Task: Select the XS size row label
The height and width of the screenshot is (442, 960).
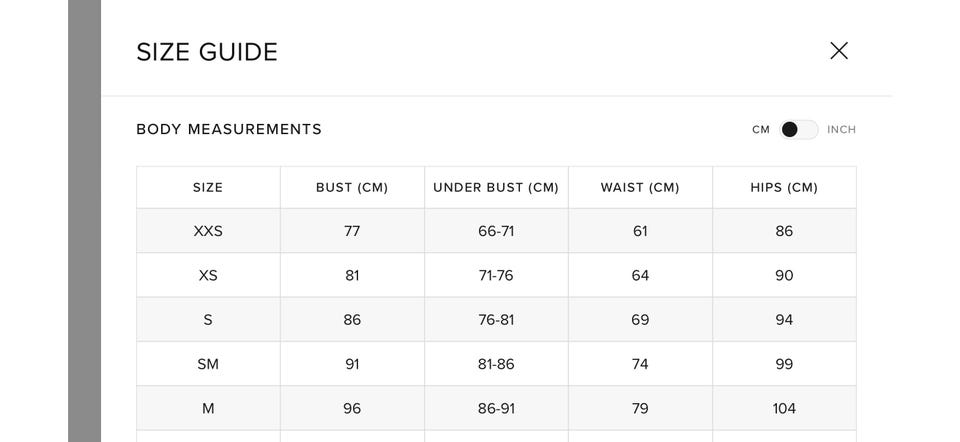Action: [x=208, y=275]
